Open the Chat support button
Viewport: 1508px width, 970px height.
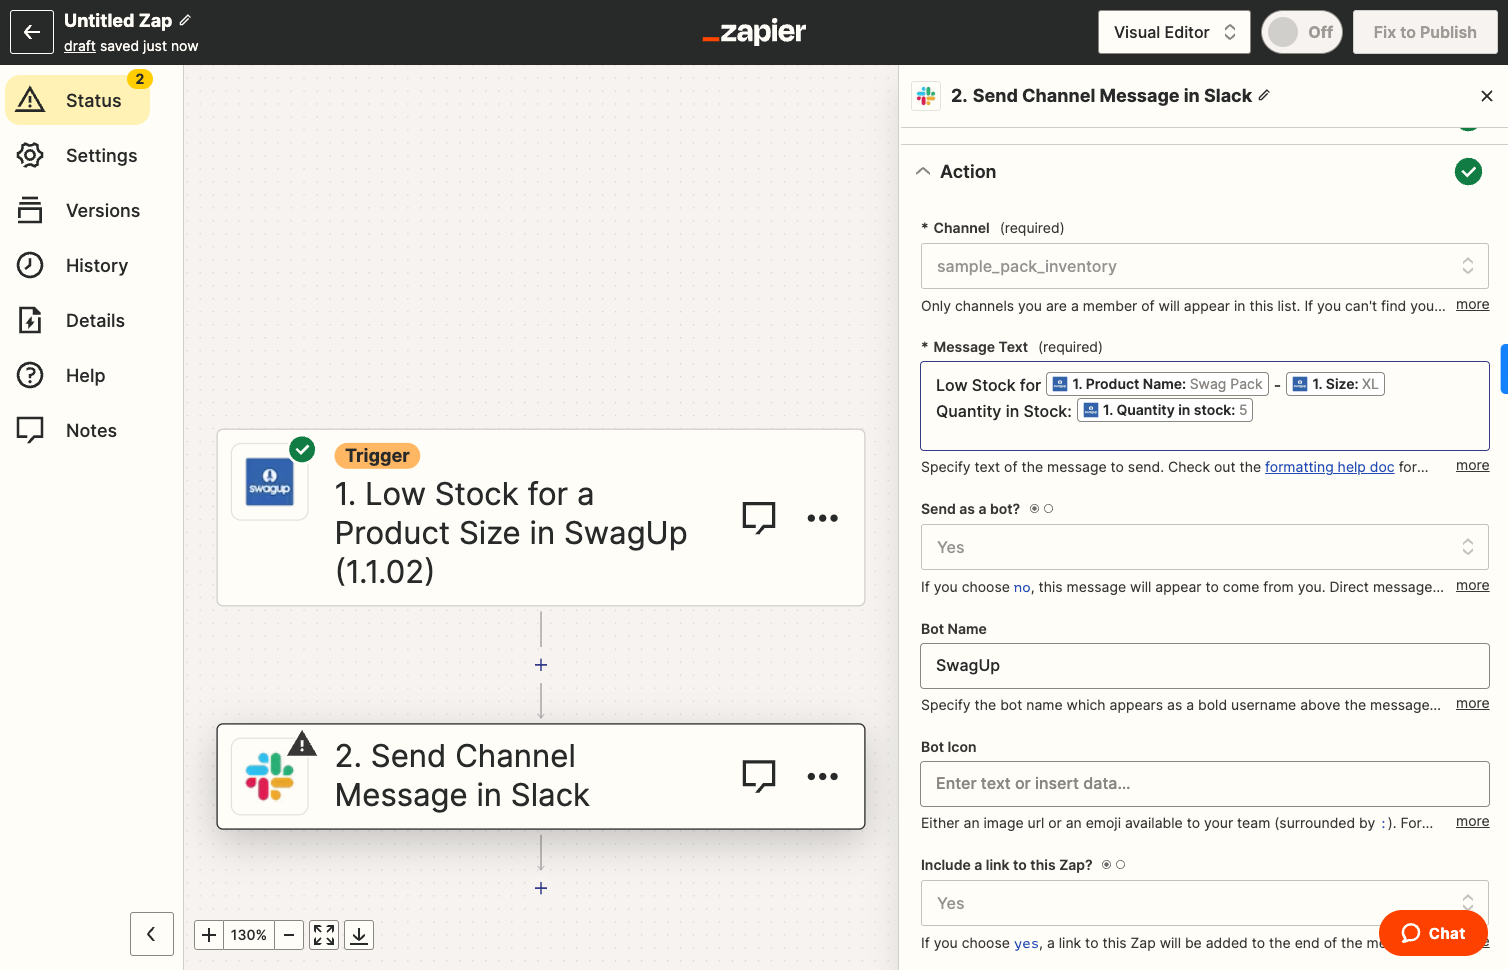[1433, 933]
